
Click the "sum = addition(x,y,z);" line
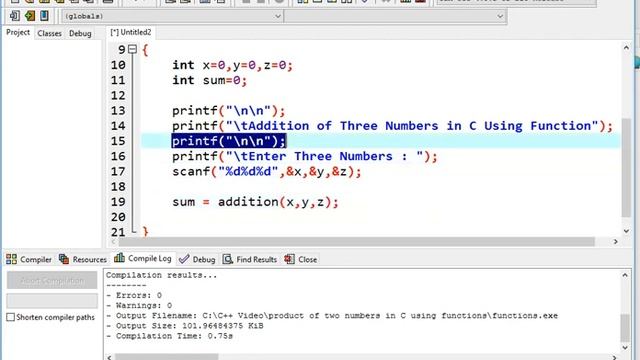255,202
